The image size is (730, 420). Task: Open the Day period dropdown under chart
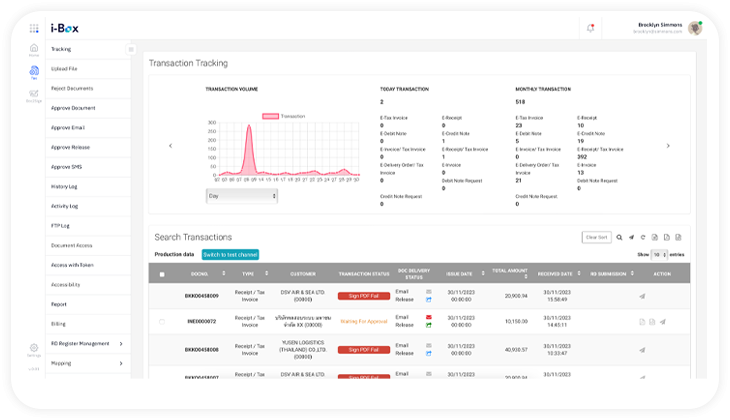241,196
